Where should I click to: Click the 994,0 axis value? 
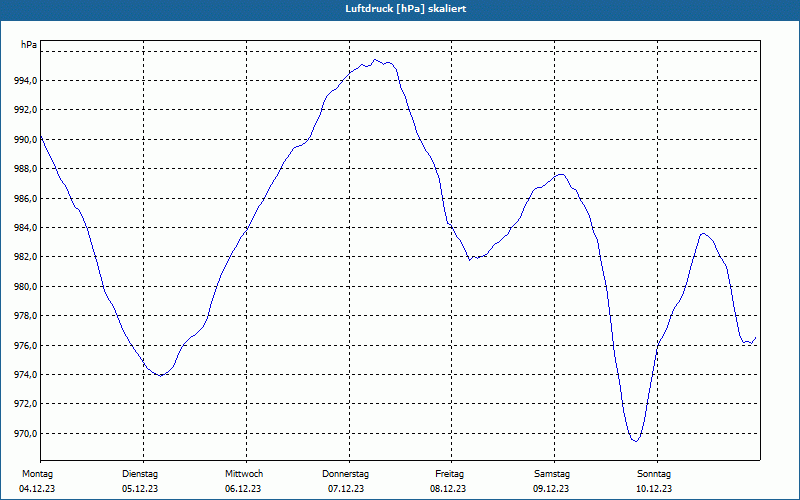25,81
